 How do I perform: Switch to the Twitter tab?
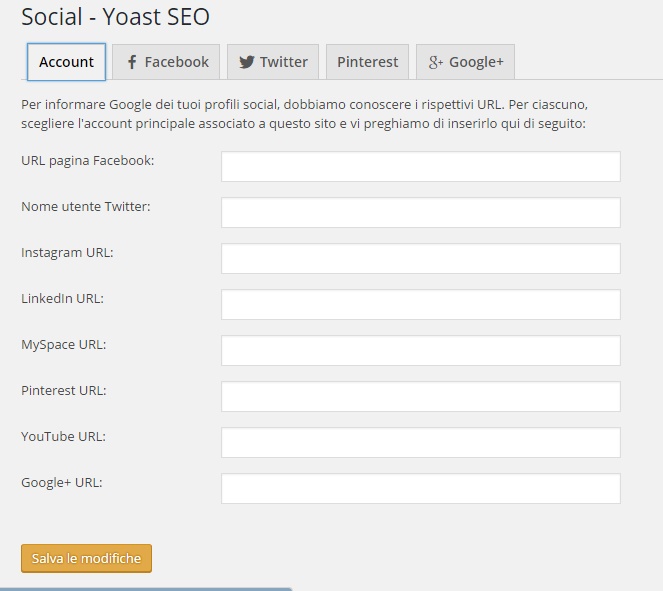point(273,62)
